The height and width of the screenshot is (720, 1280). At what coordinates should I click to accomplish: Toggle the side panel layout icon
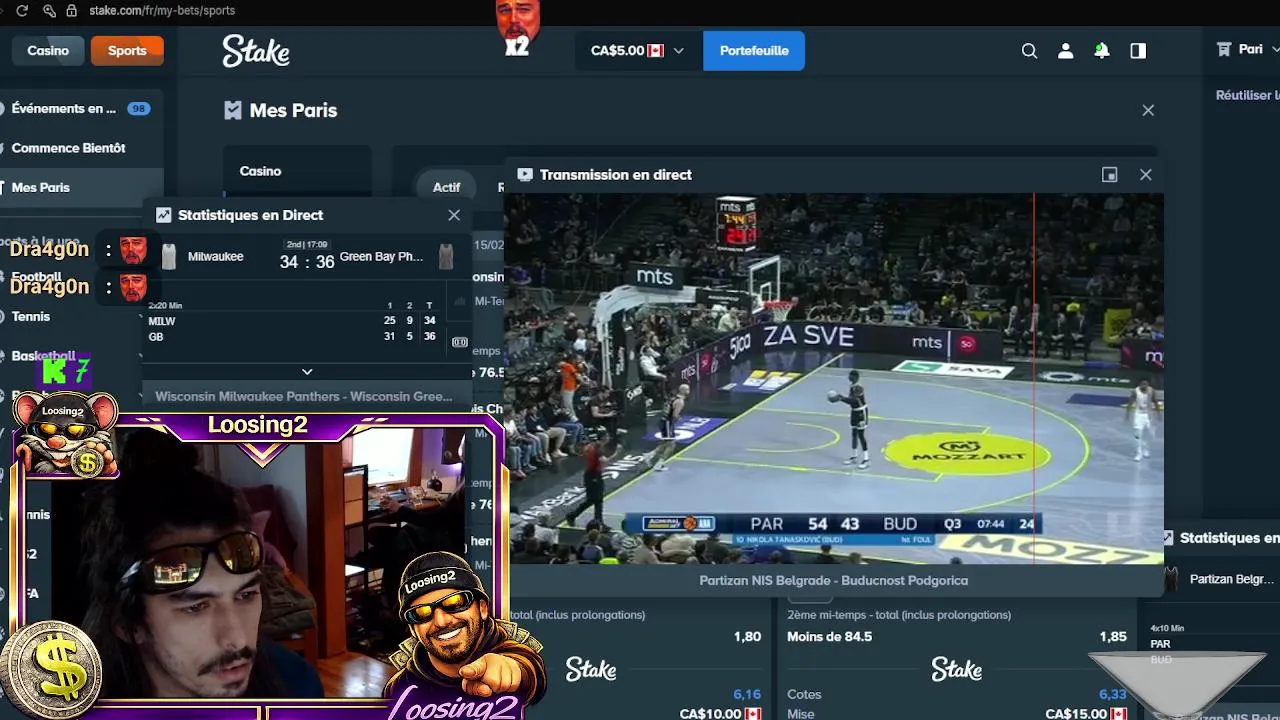tap(1138, 51)
